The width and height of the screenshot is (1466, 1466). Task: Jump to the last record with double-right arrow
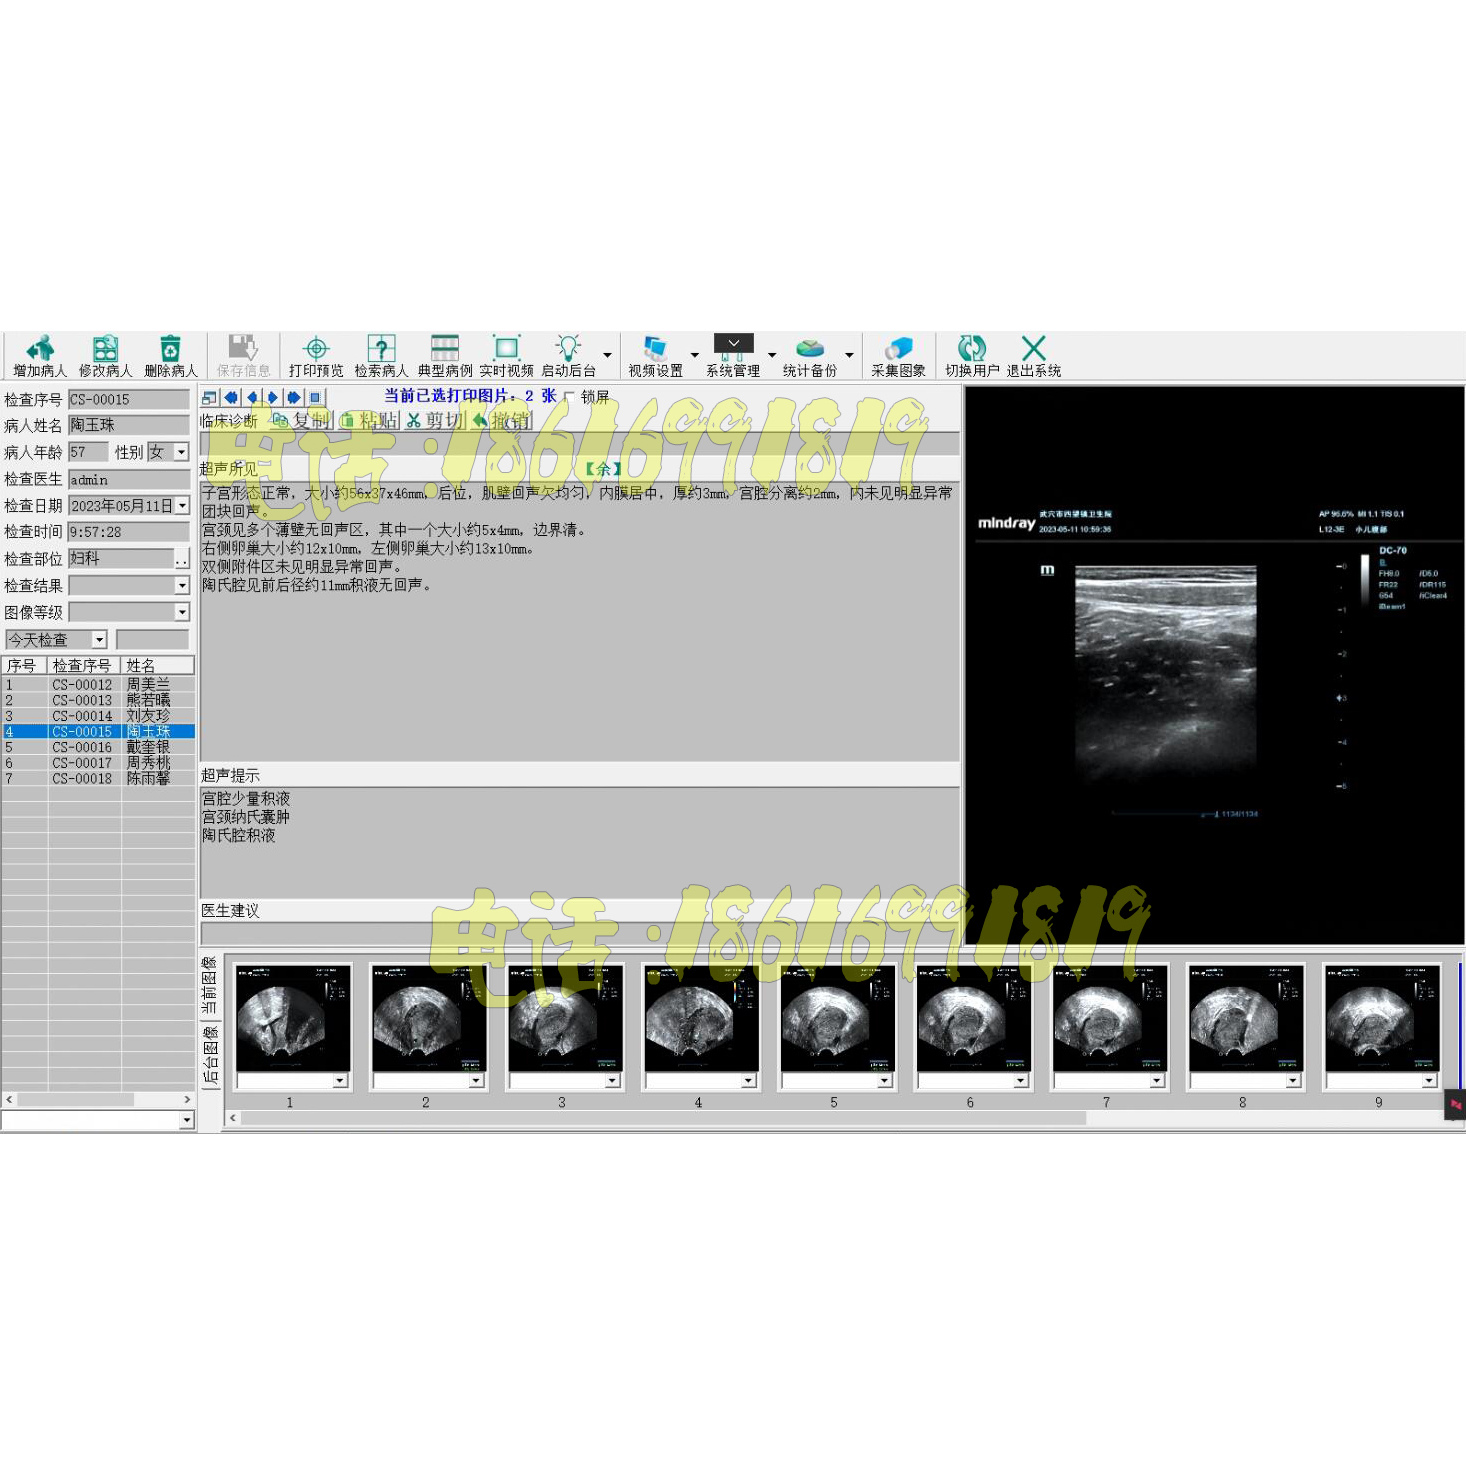(x=294, y=397)
